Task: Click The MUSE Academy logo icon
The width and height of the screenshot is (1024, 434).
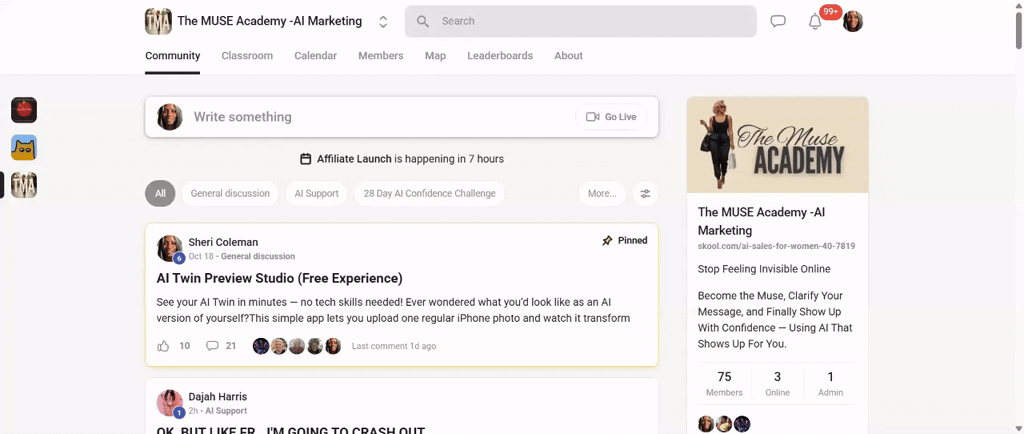Action: 158,21
